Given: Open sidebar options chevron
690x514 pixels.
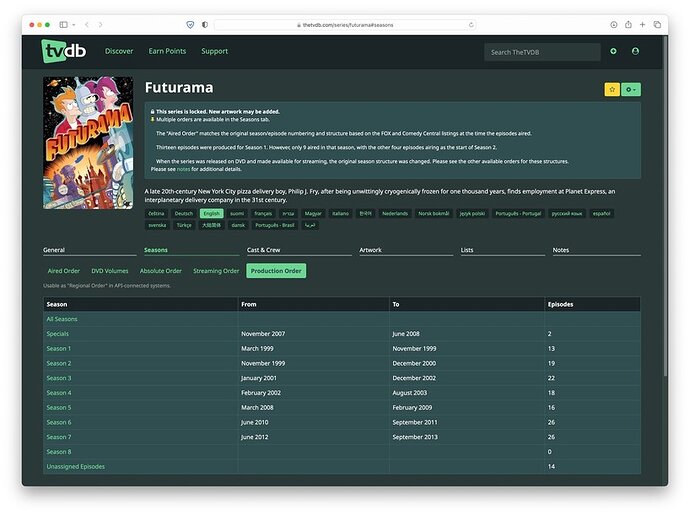Looking at the screenshot, I should tap(73, 25).
